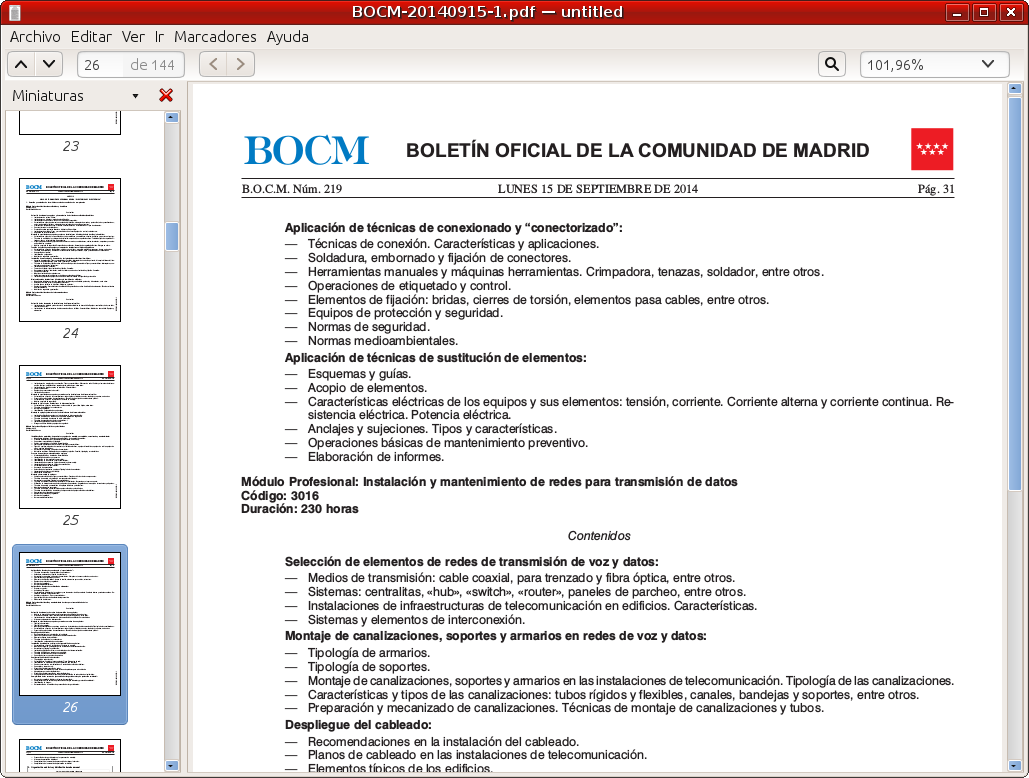Viewport: 1029px width, 778px height.
Task: Select page 24 thumbnail
Action: click(70, 250)
